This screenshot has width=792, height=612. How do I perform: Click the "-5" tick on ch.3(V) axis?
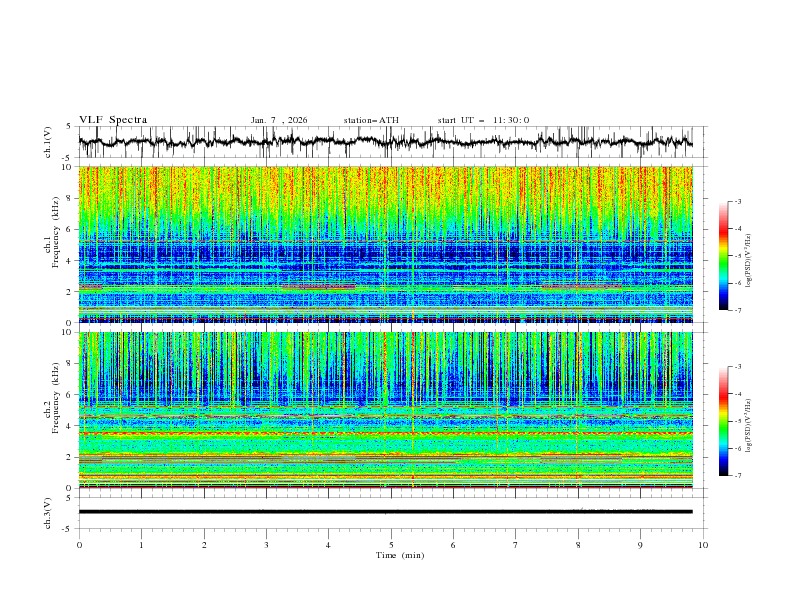[68, 529]
